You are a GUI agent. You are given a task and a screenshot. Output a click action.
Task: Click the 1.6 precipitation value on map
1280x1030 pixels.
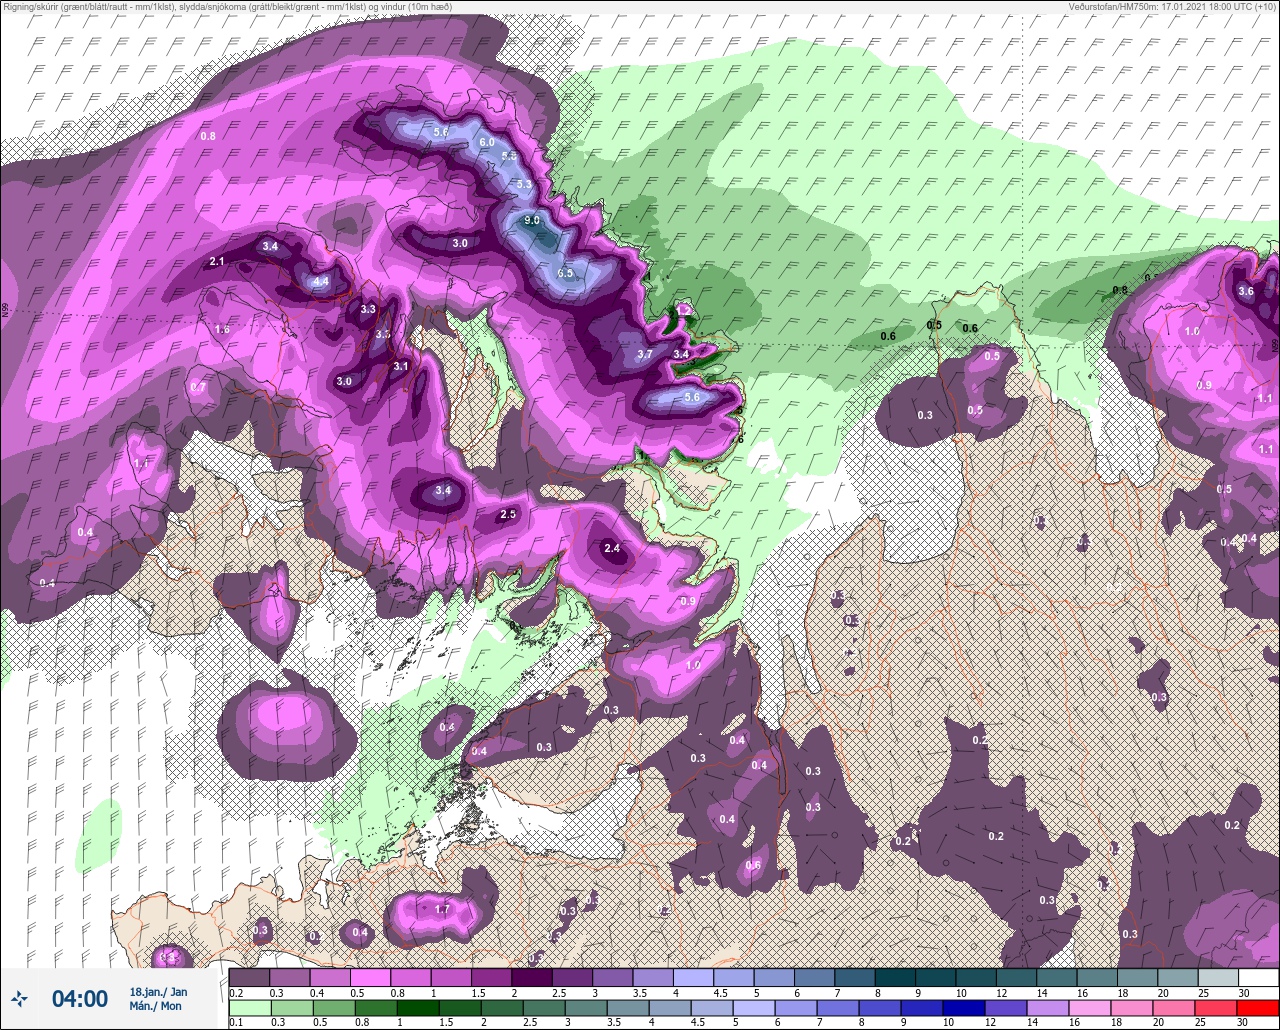222,329
